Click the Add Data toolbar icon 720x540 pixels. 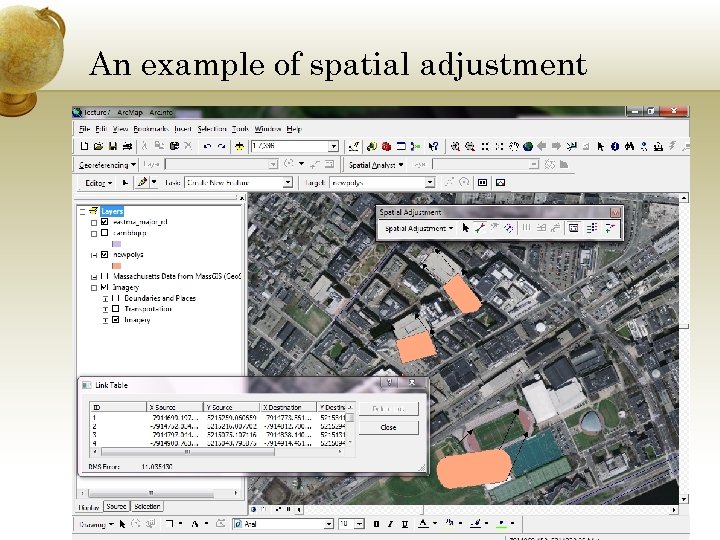(242, 147)
